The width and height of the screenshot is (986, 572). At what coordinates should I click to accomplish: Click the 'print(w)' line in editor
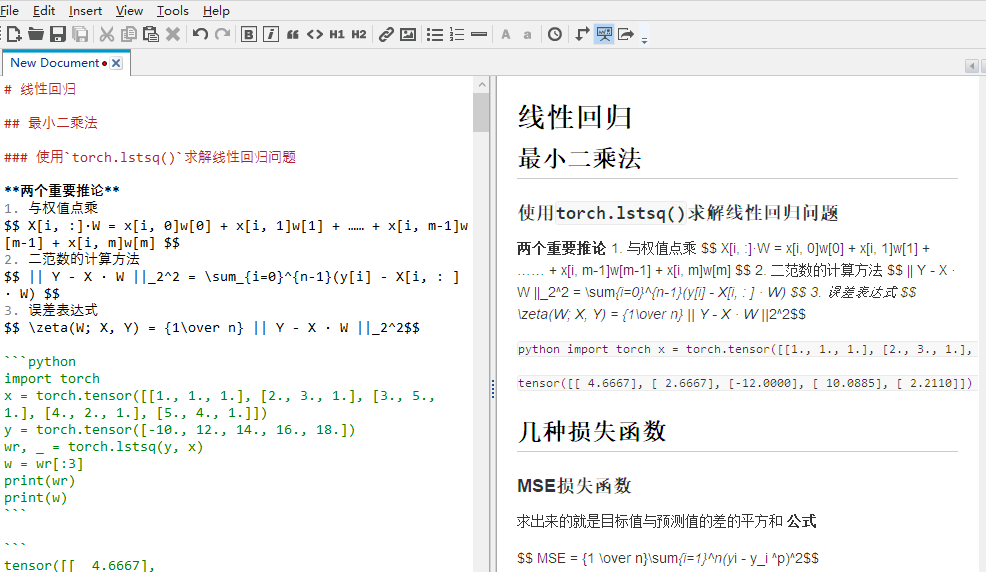[x=36, y=497]
